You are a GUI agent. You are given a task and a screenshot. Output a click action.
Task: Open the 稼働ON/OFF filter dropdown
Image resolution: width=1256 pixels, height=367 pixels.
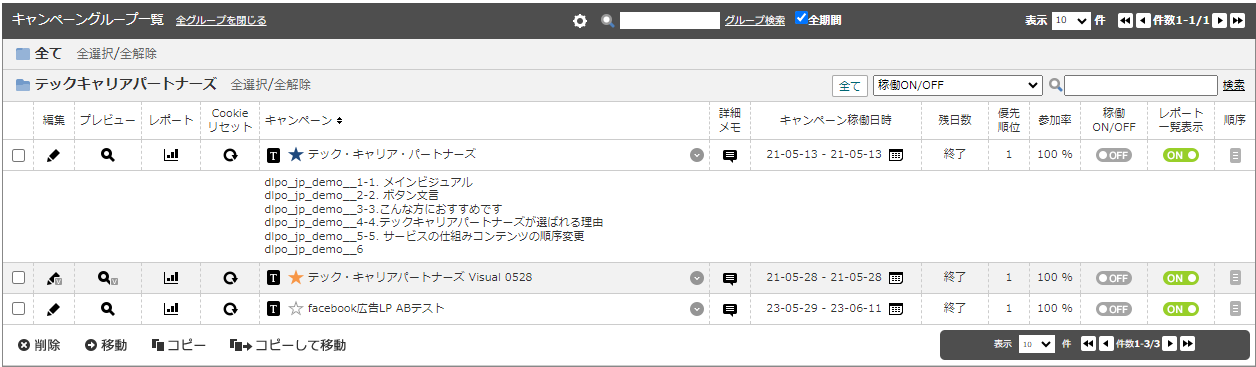957,85
